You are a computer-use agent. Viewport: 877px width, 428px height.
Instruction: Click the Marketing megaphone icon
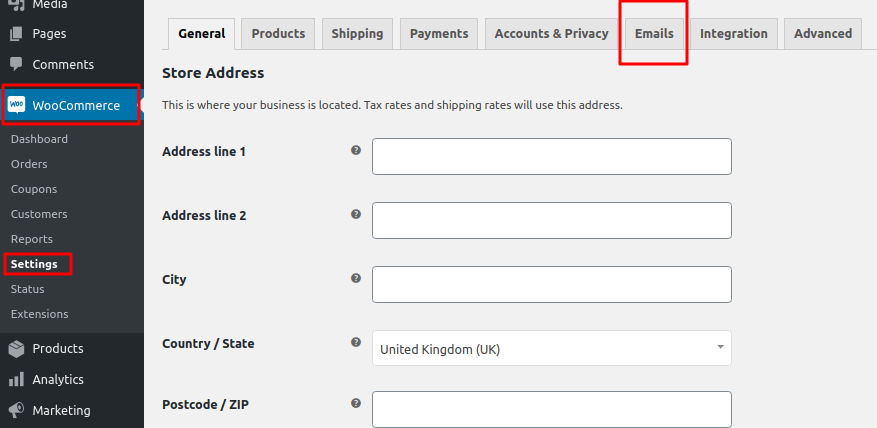click(16, 411)
